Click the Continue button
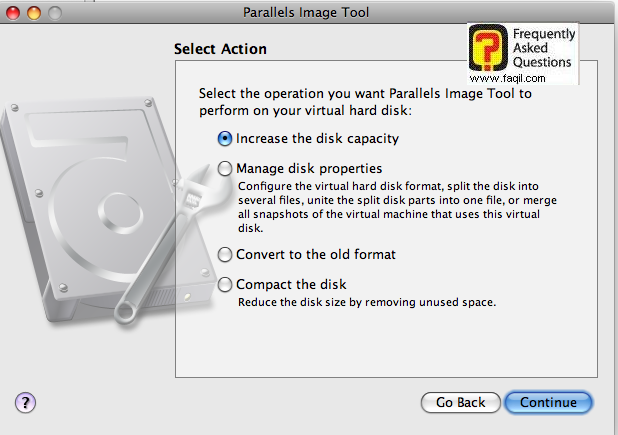The image size is (618, 435). pyautogui.click(x=548, y=402)
